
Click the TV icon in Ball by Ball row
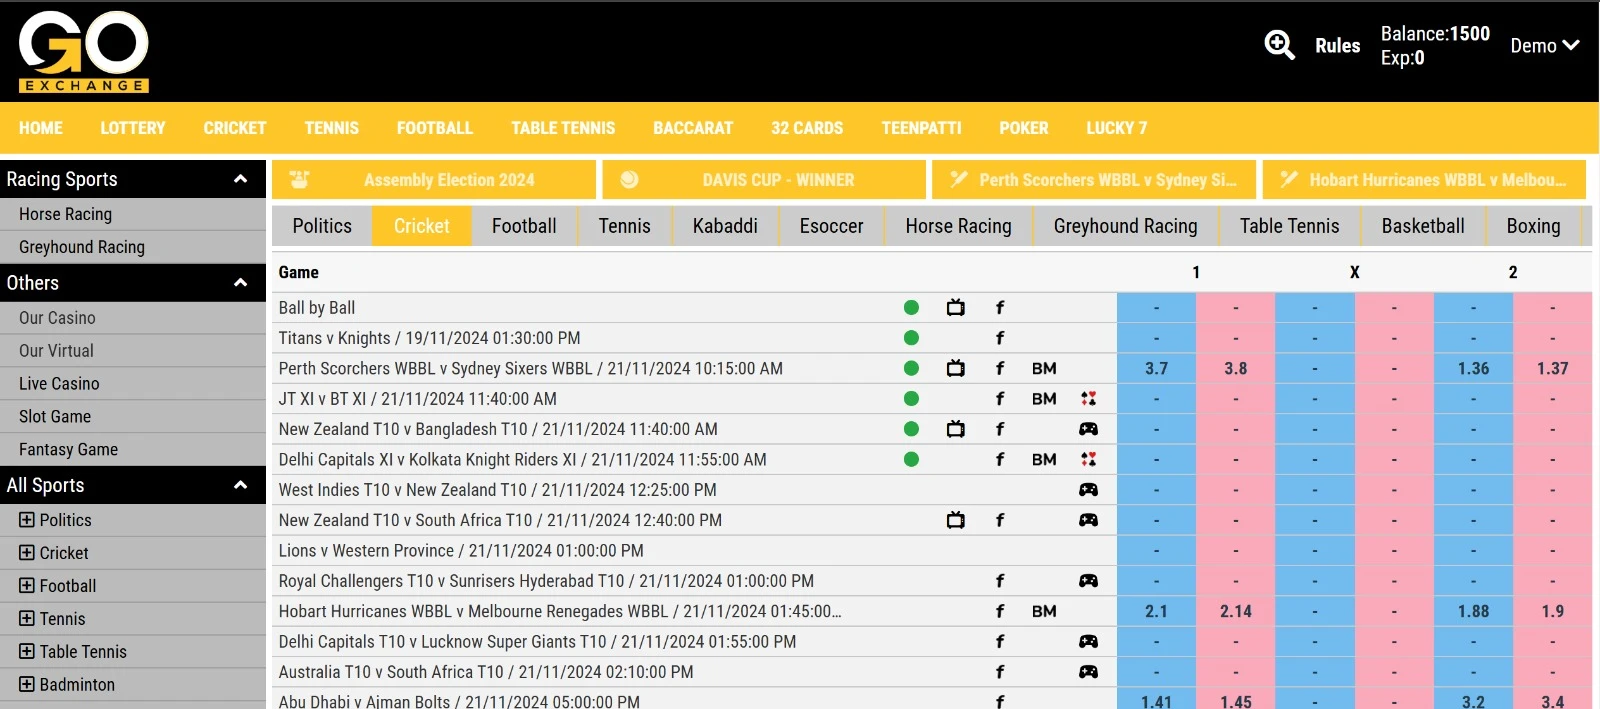[956, 308]
